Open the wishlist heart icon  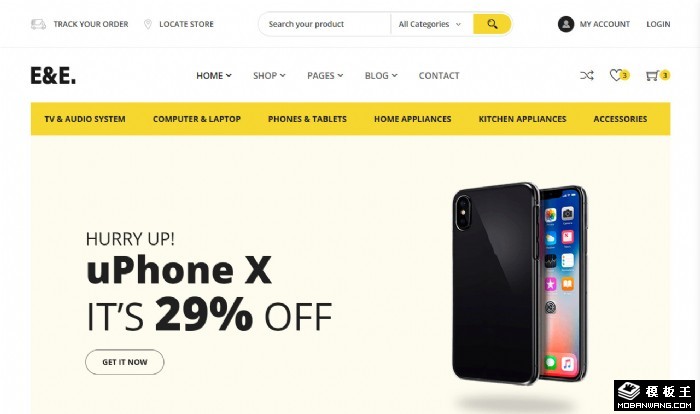pyautogui.click(x=616, y=75)
